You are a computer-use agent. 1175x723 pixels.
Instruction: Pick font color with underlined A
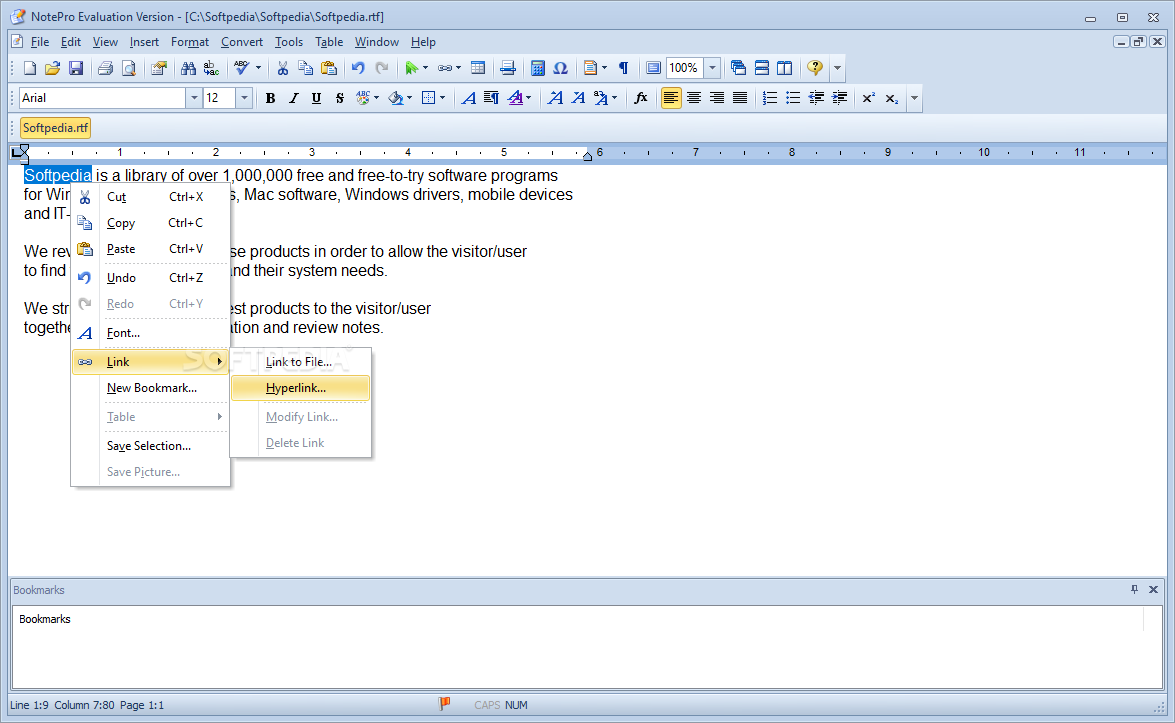(515, 98)
